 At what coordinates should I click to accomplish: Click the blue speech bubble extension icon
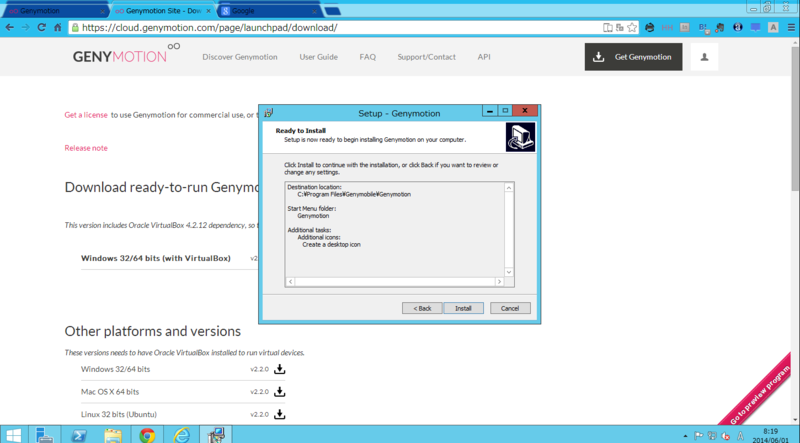point(756,28)
